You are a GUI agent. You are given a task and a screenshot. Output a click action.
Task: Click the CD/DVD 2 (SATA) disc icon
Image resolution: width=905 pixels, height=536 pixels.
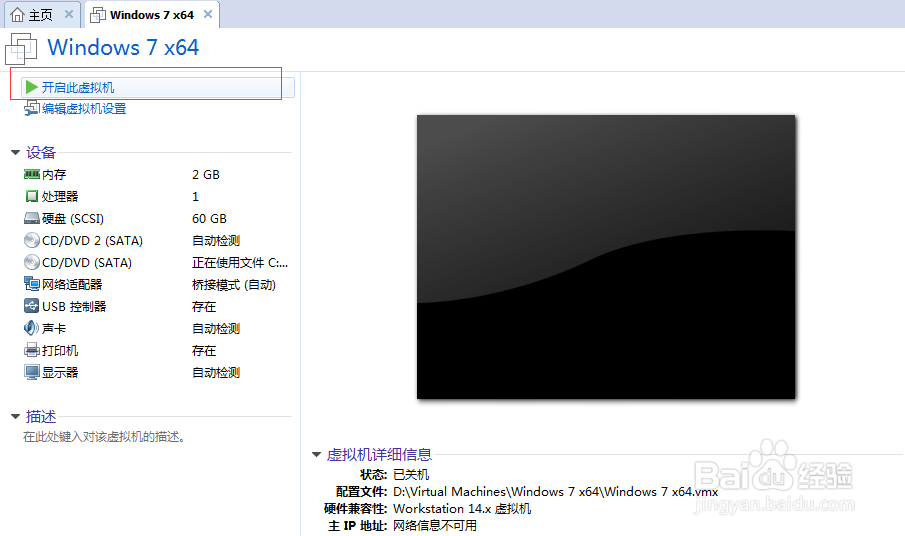pos(32,240)
